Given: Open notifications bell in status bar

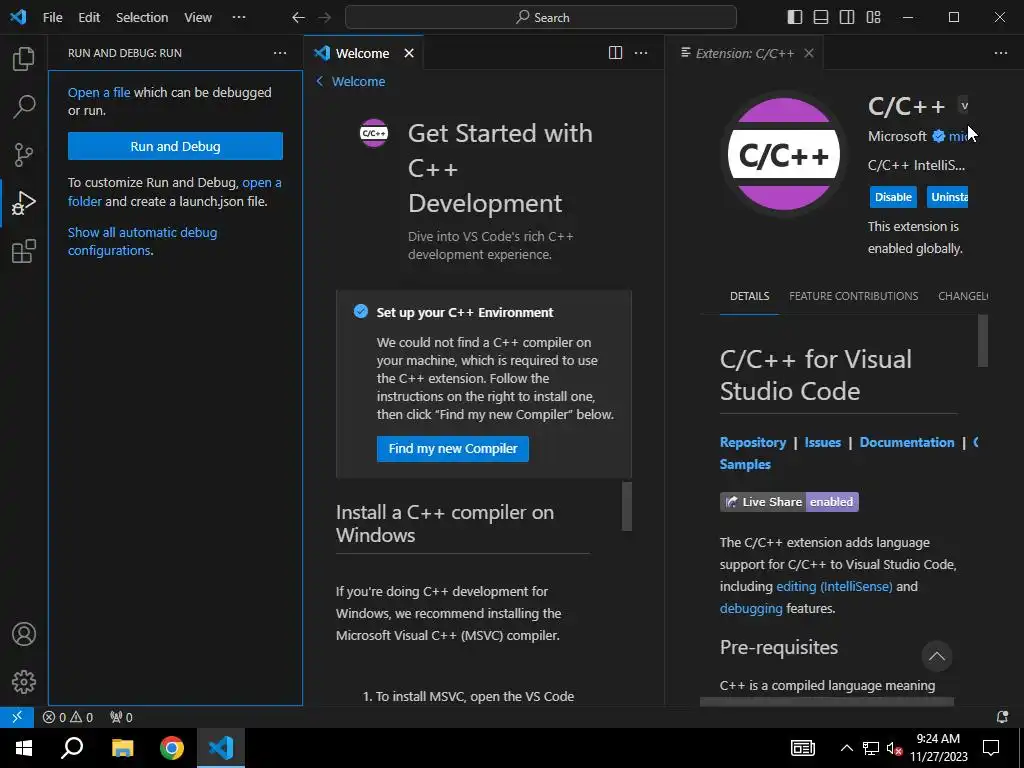Looking at the screenshot, I should click(1002, 717).
